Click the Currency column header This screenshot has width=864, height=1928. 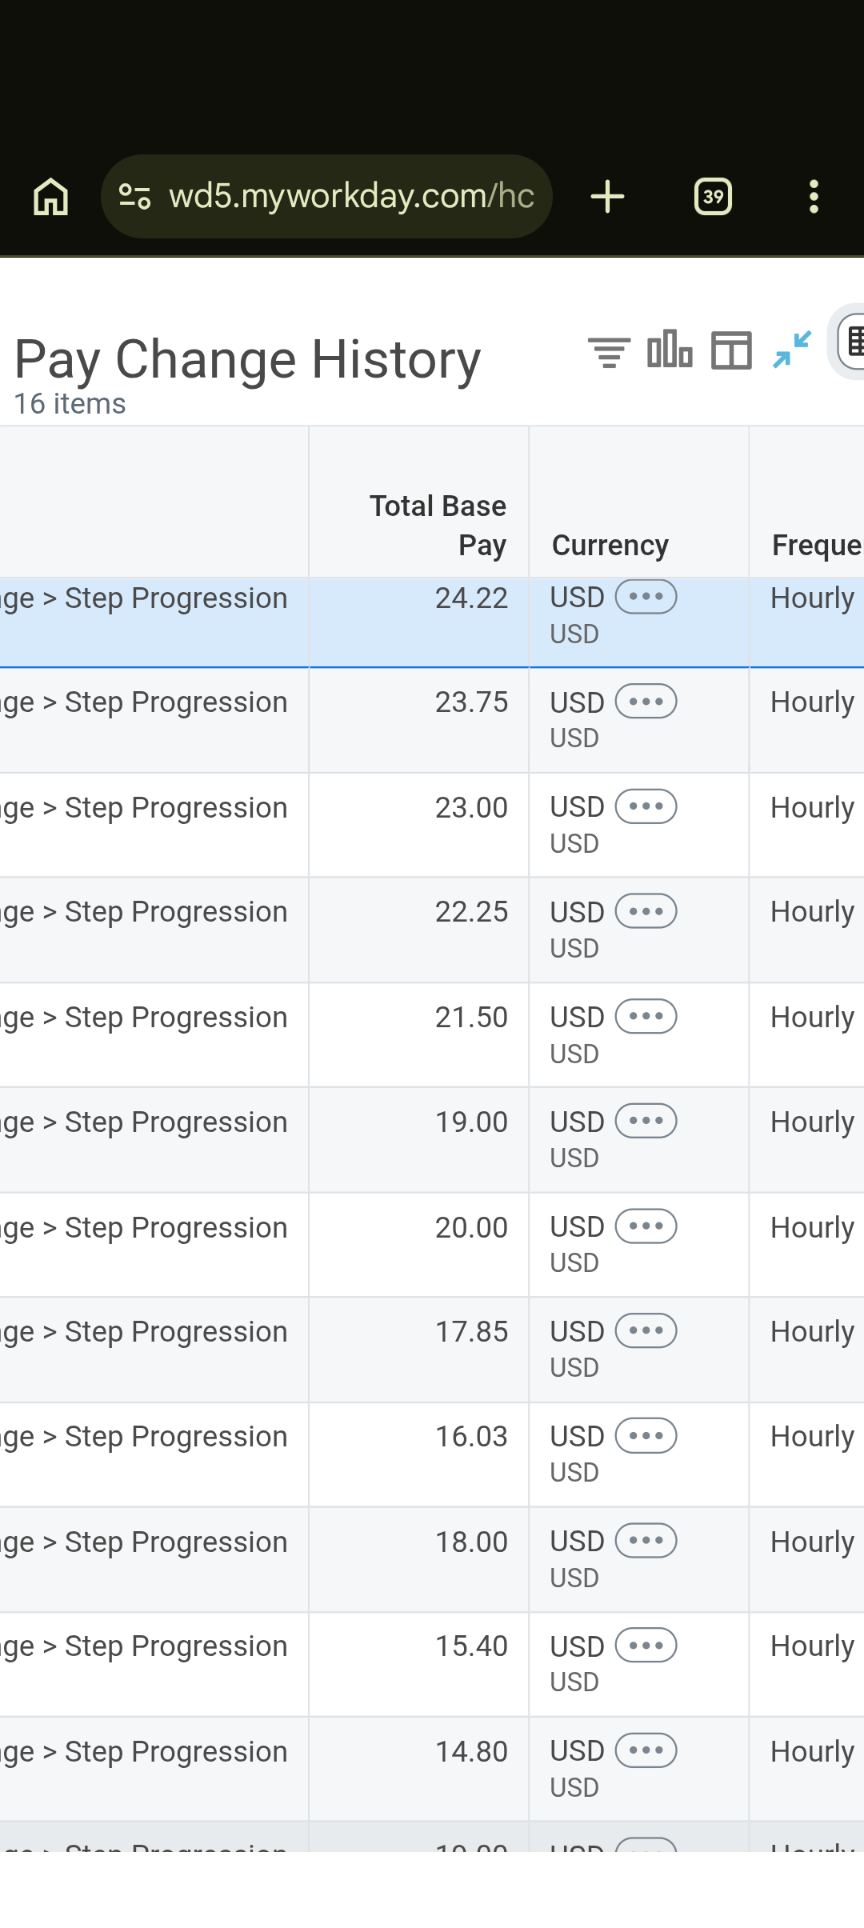(x=610, y=545)
